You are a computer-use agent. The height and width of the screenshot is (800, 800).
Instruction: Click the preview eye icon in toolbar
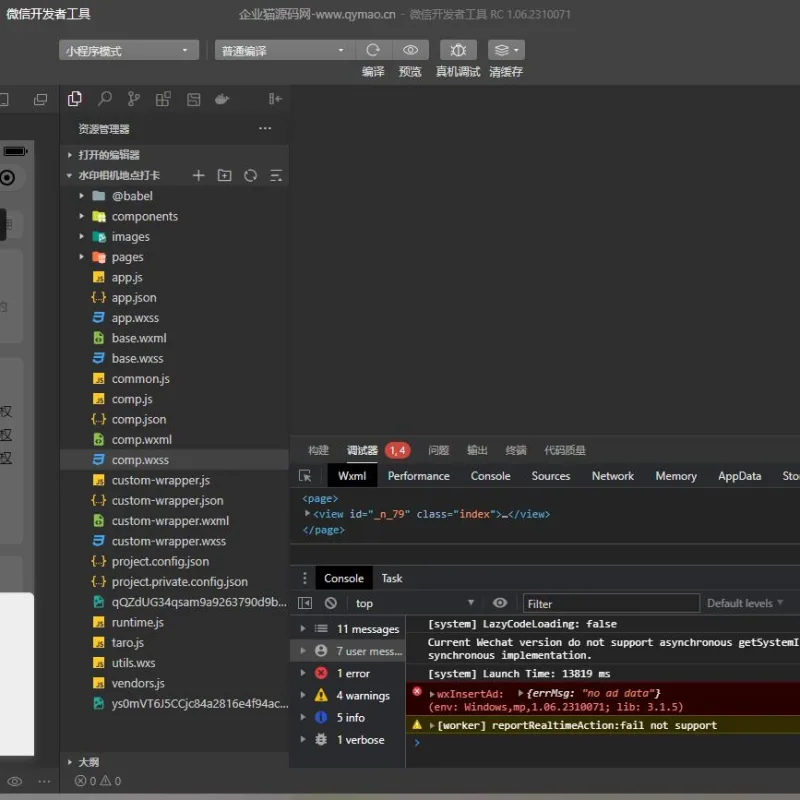pos(410,50)
